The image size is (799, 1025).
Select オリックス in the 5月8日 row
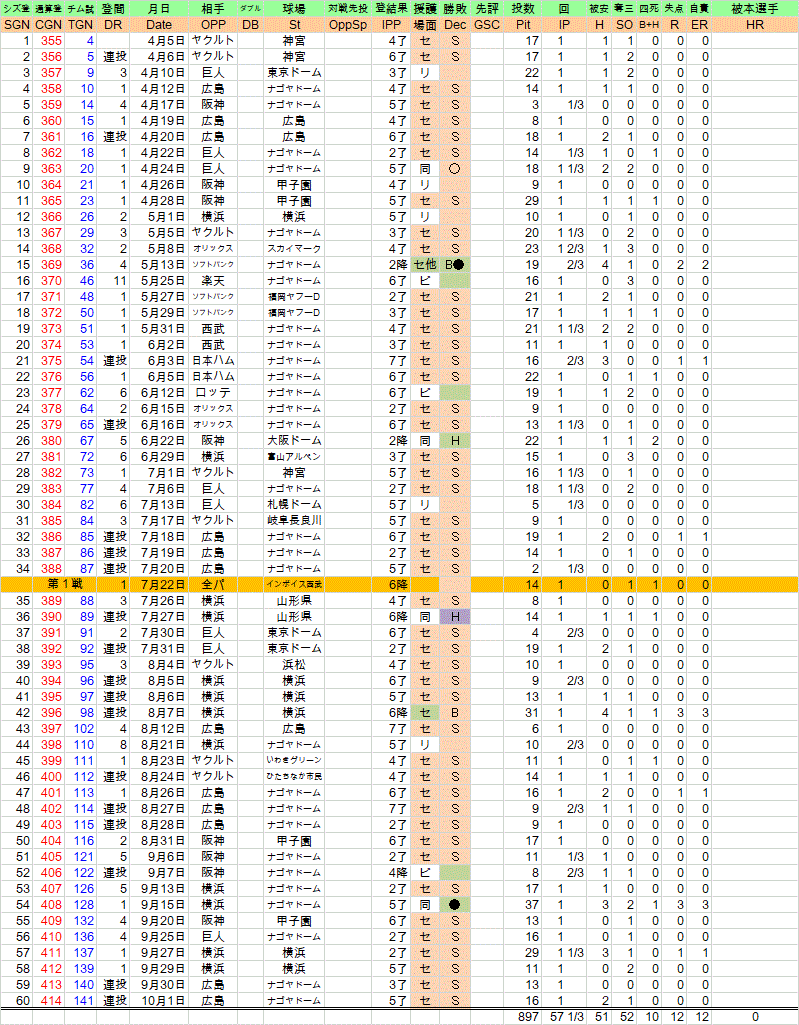pyautogui.click(x=212, y=248)
